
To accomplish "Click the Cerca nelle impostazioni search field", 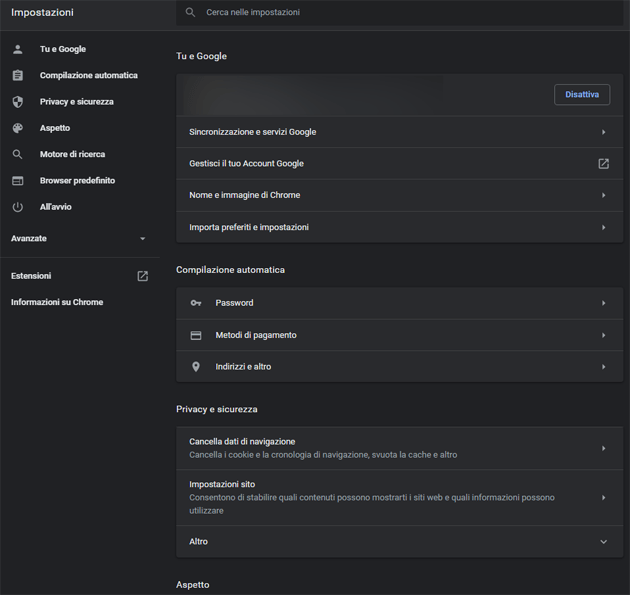I will pos(400,13).
